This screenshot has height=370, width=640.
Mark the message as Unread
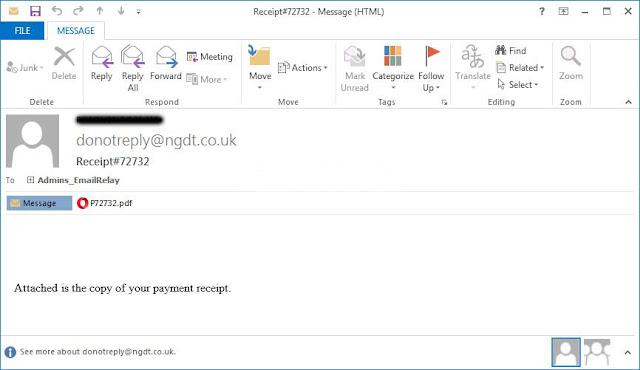tap(355, 68)
